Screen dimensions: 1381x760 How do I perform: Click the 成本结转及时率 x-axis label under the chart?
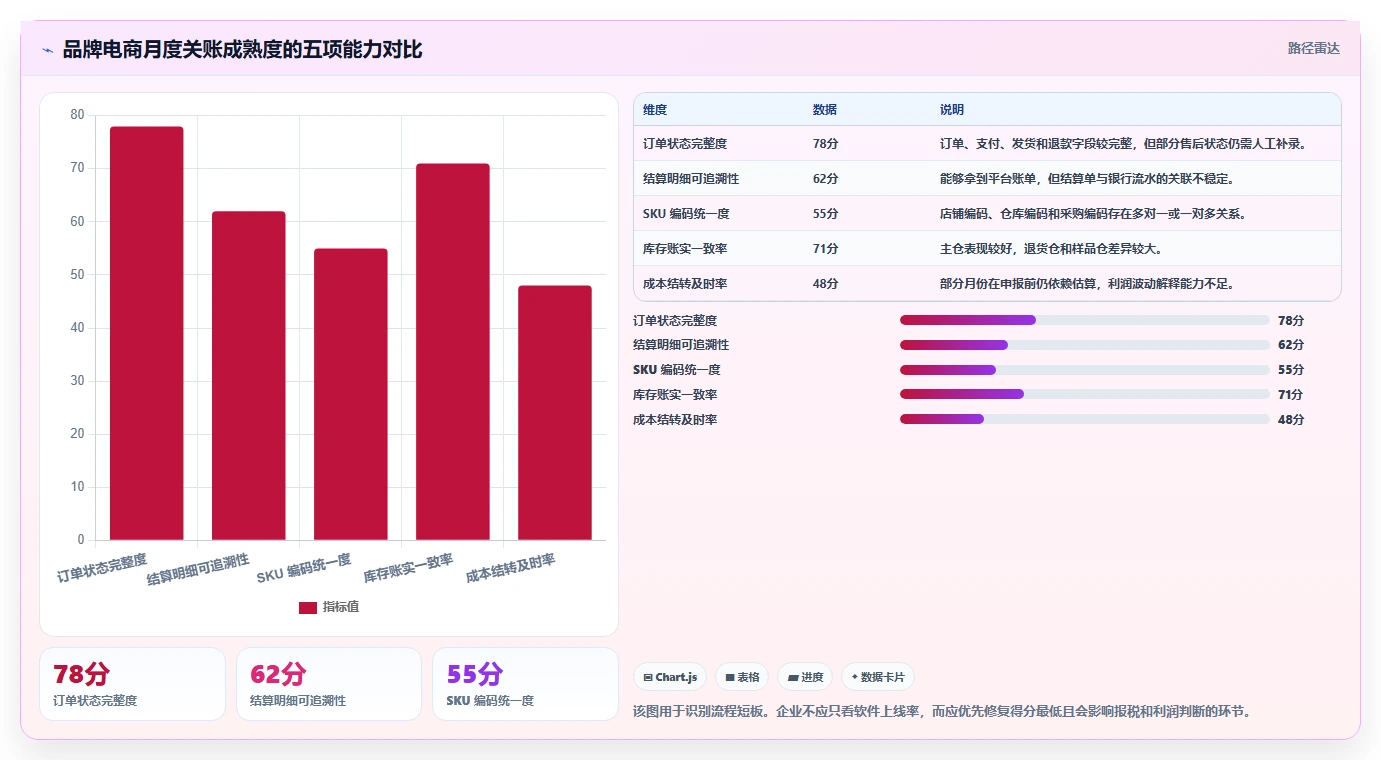pos(510,567)
